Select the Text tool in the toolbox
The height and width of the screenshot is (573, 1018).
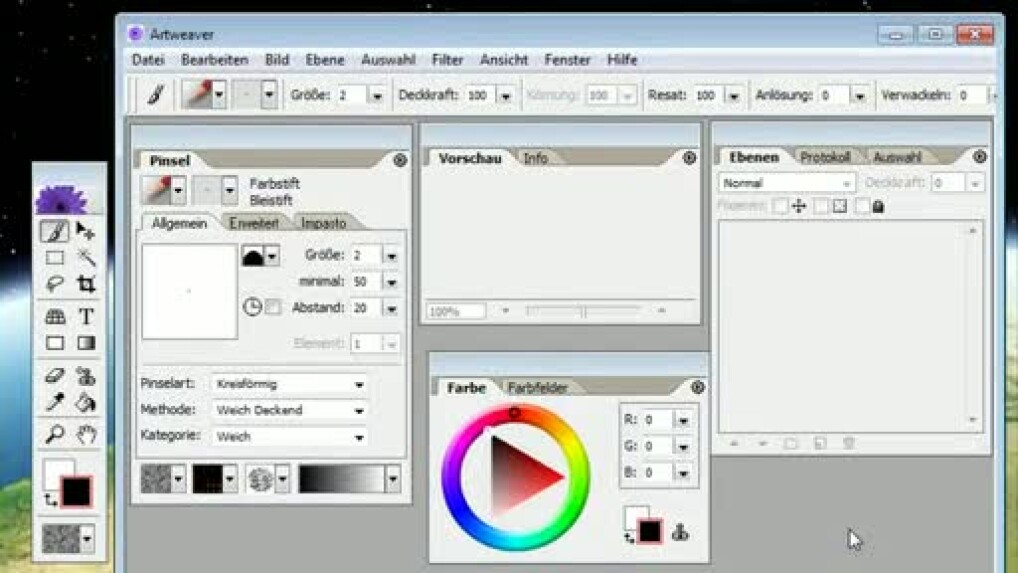tap(87, 317)
